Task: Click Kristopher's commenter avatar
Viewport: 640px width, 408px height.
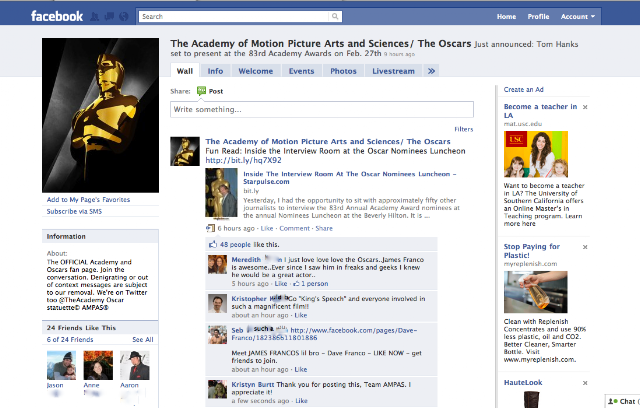Action: pos(217,304)
